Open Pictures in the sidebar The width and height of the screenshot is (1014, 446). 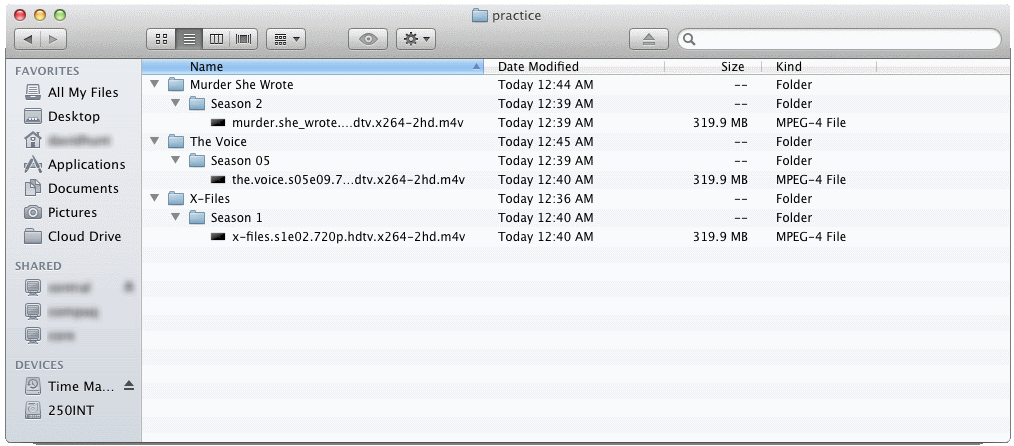(x=61, y=212)
